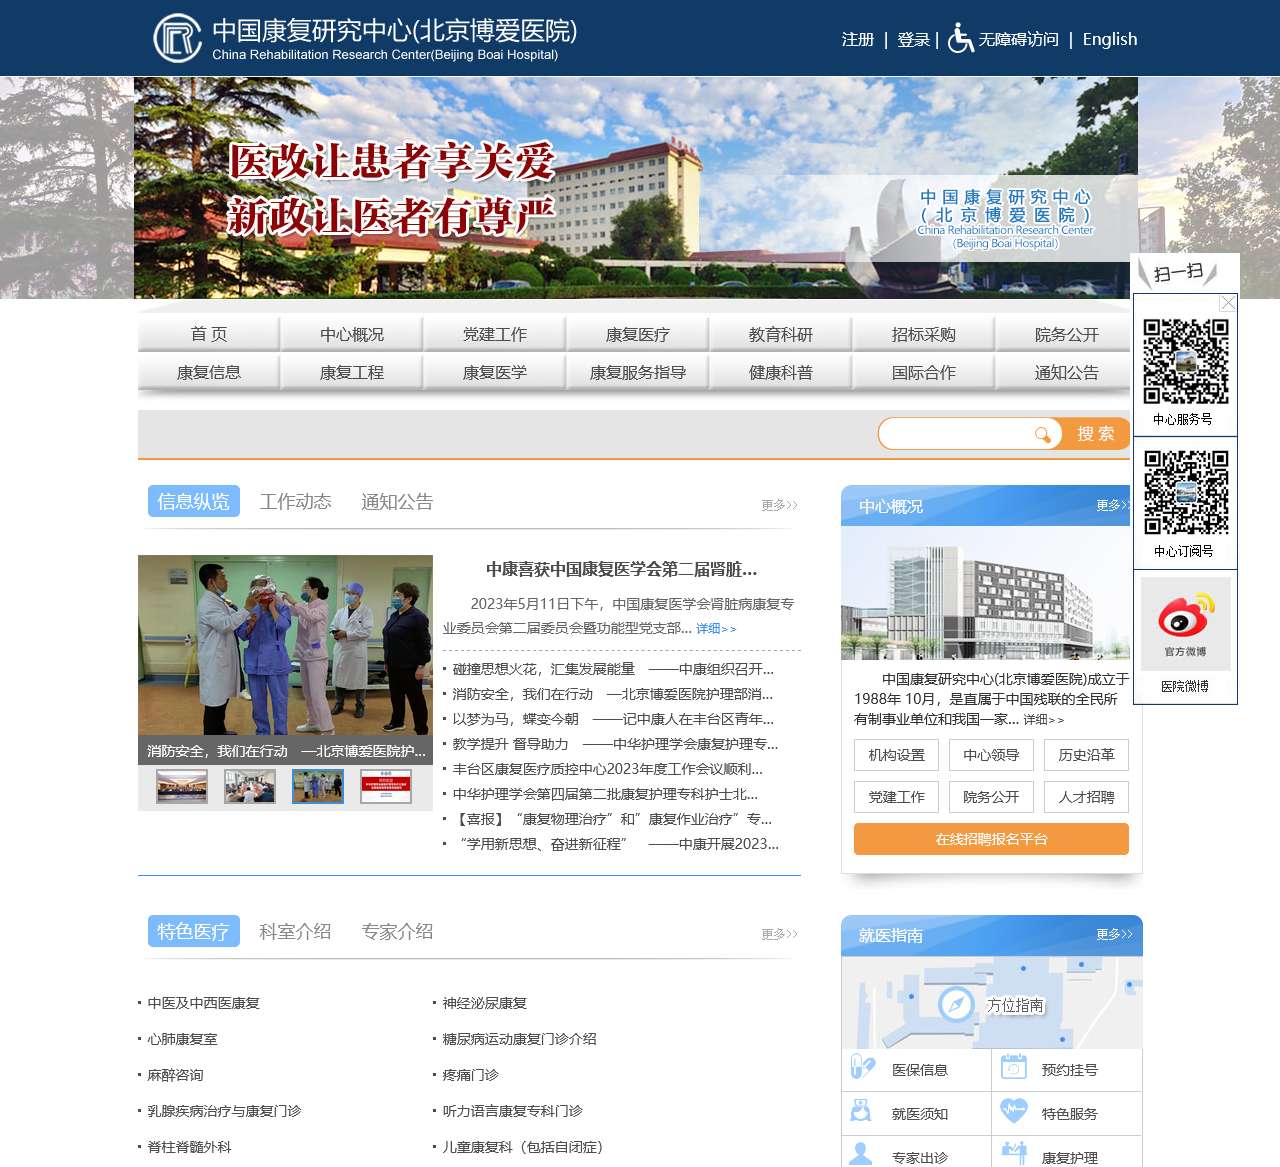The image size is (1280, 1167).
Task: Click the magnifying glass search icon
Action: (x=1043, y=433)
